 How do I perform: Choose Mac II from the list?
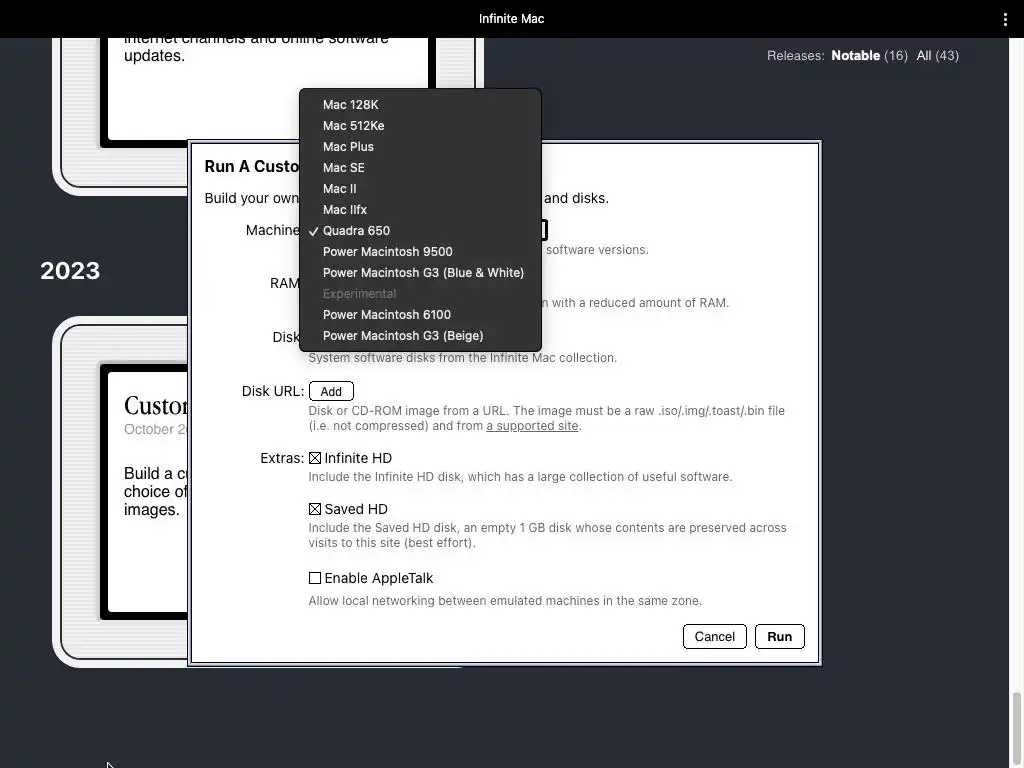pyautogui.click(x=420, y=188)
